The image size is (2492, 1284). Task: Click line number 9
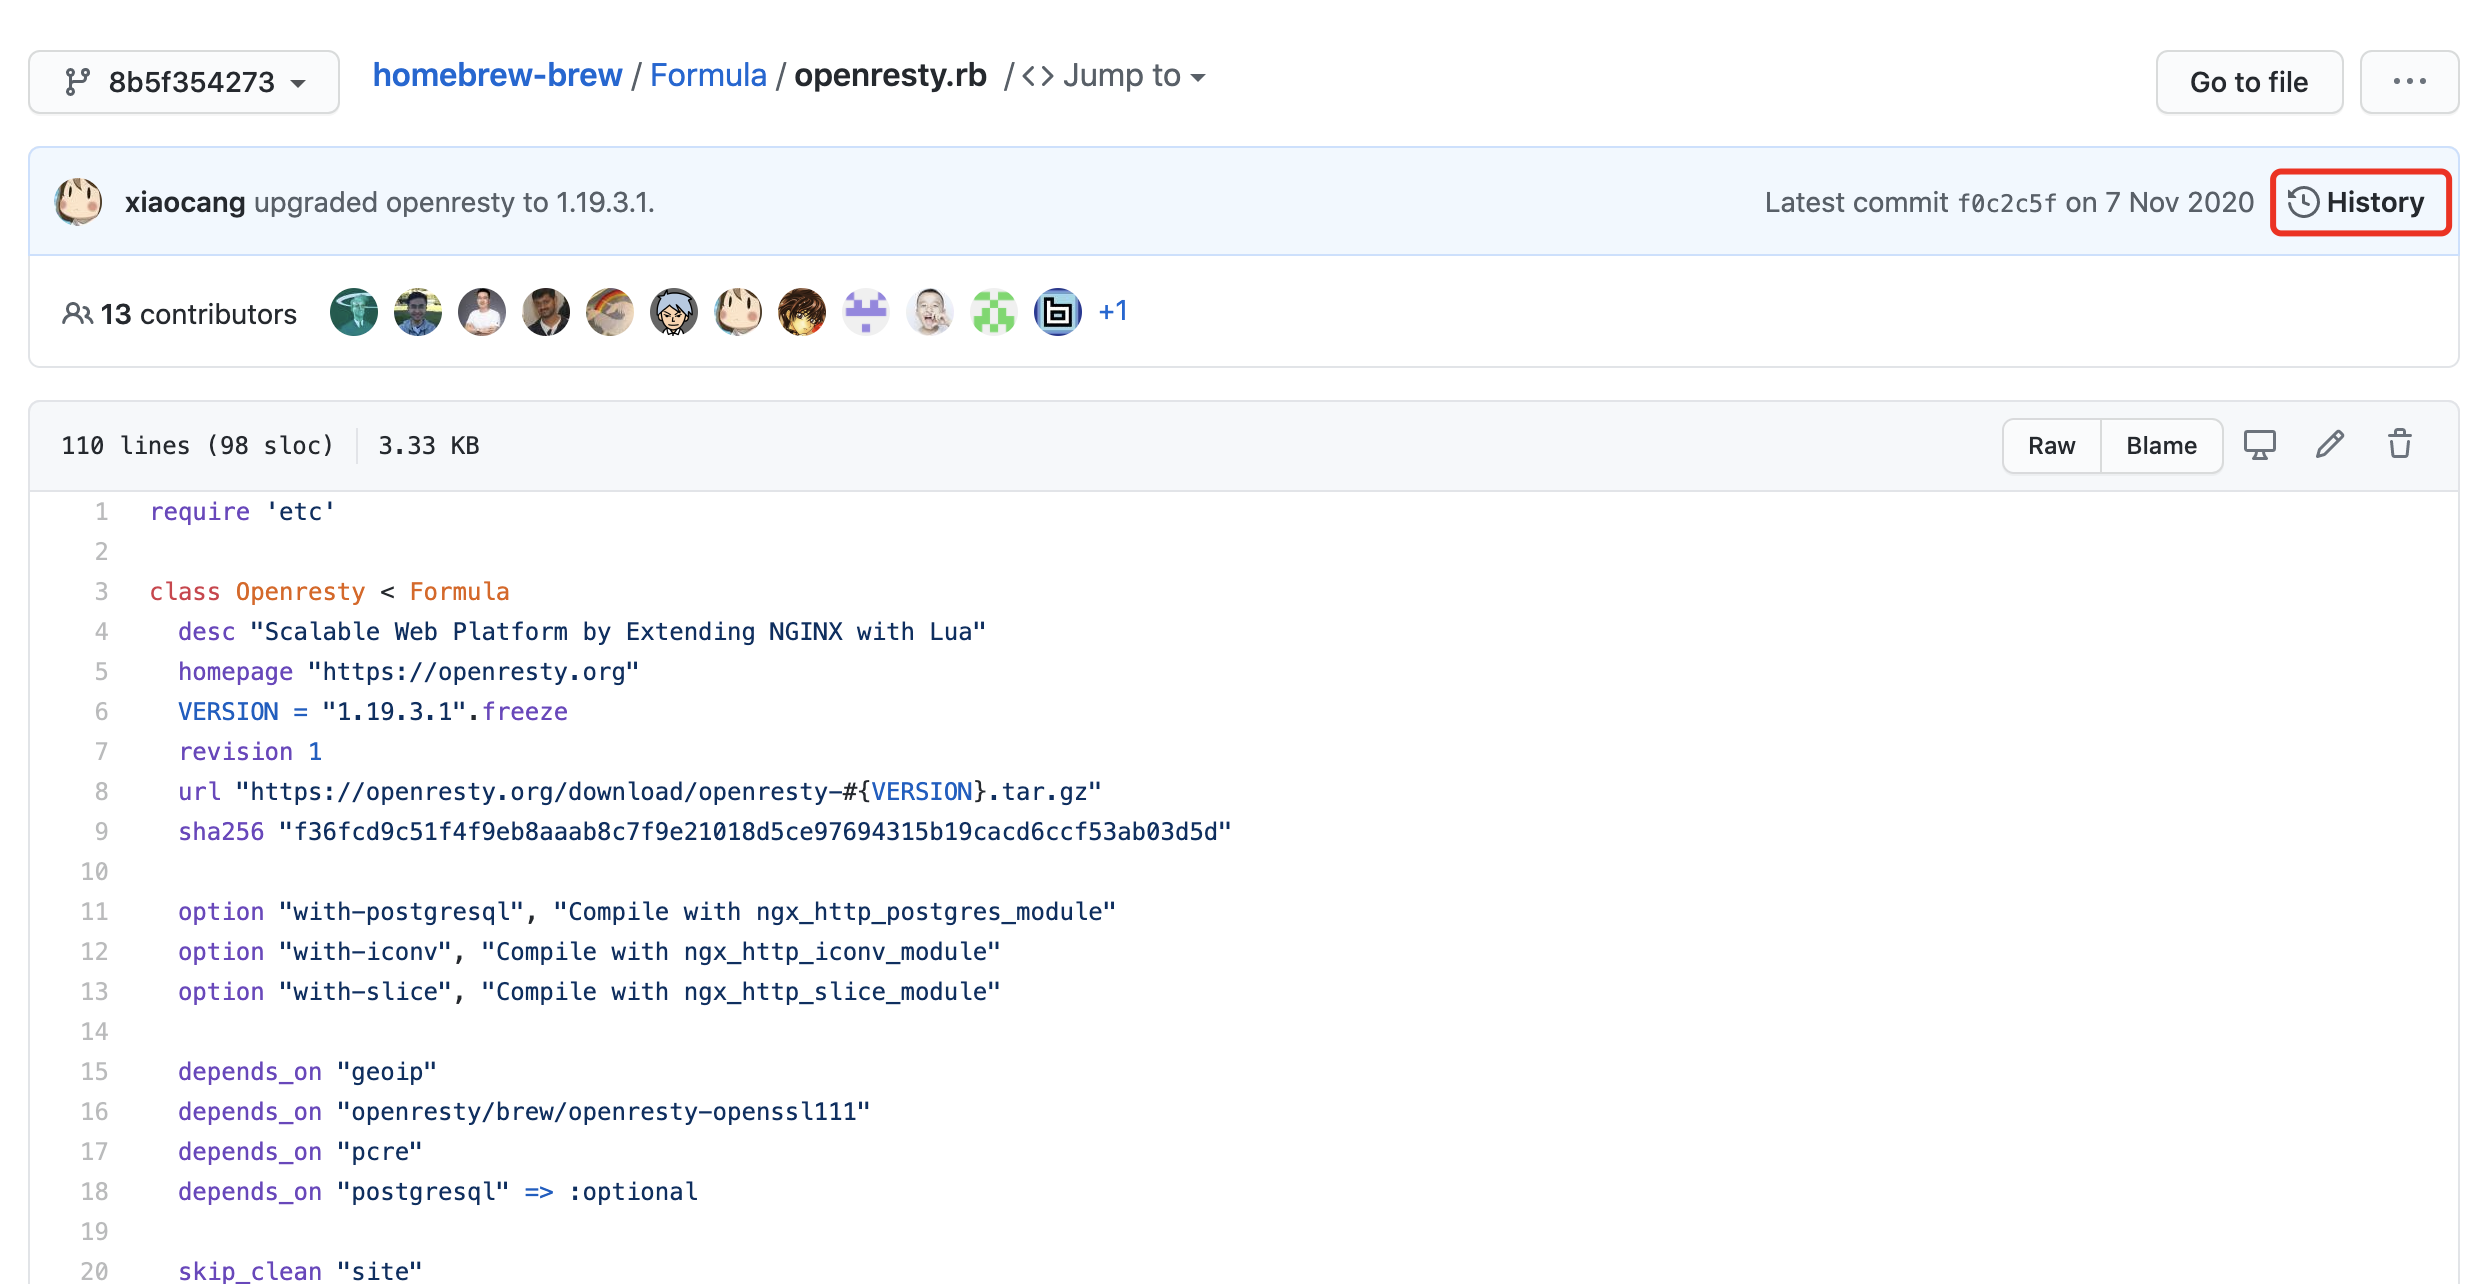[101, 832]
